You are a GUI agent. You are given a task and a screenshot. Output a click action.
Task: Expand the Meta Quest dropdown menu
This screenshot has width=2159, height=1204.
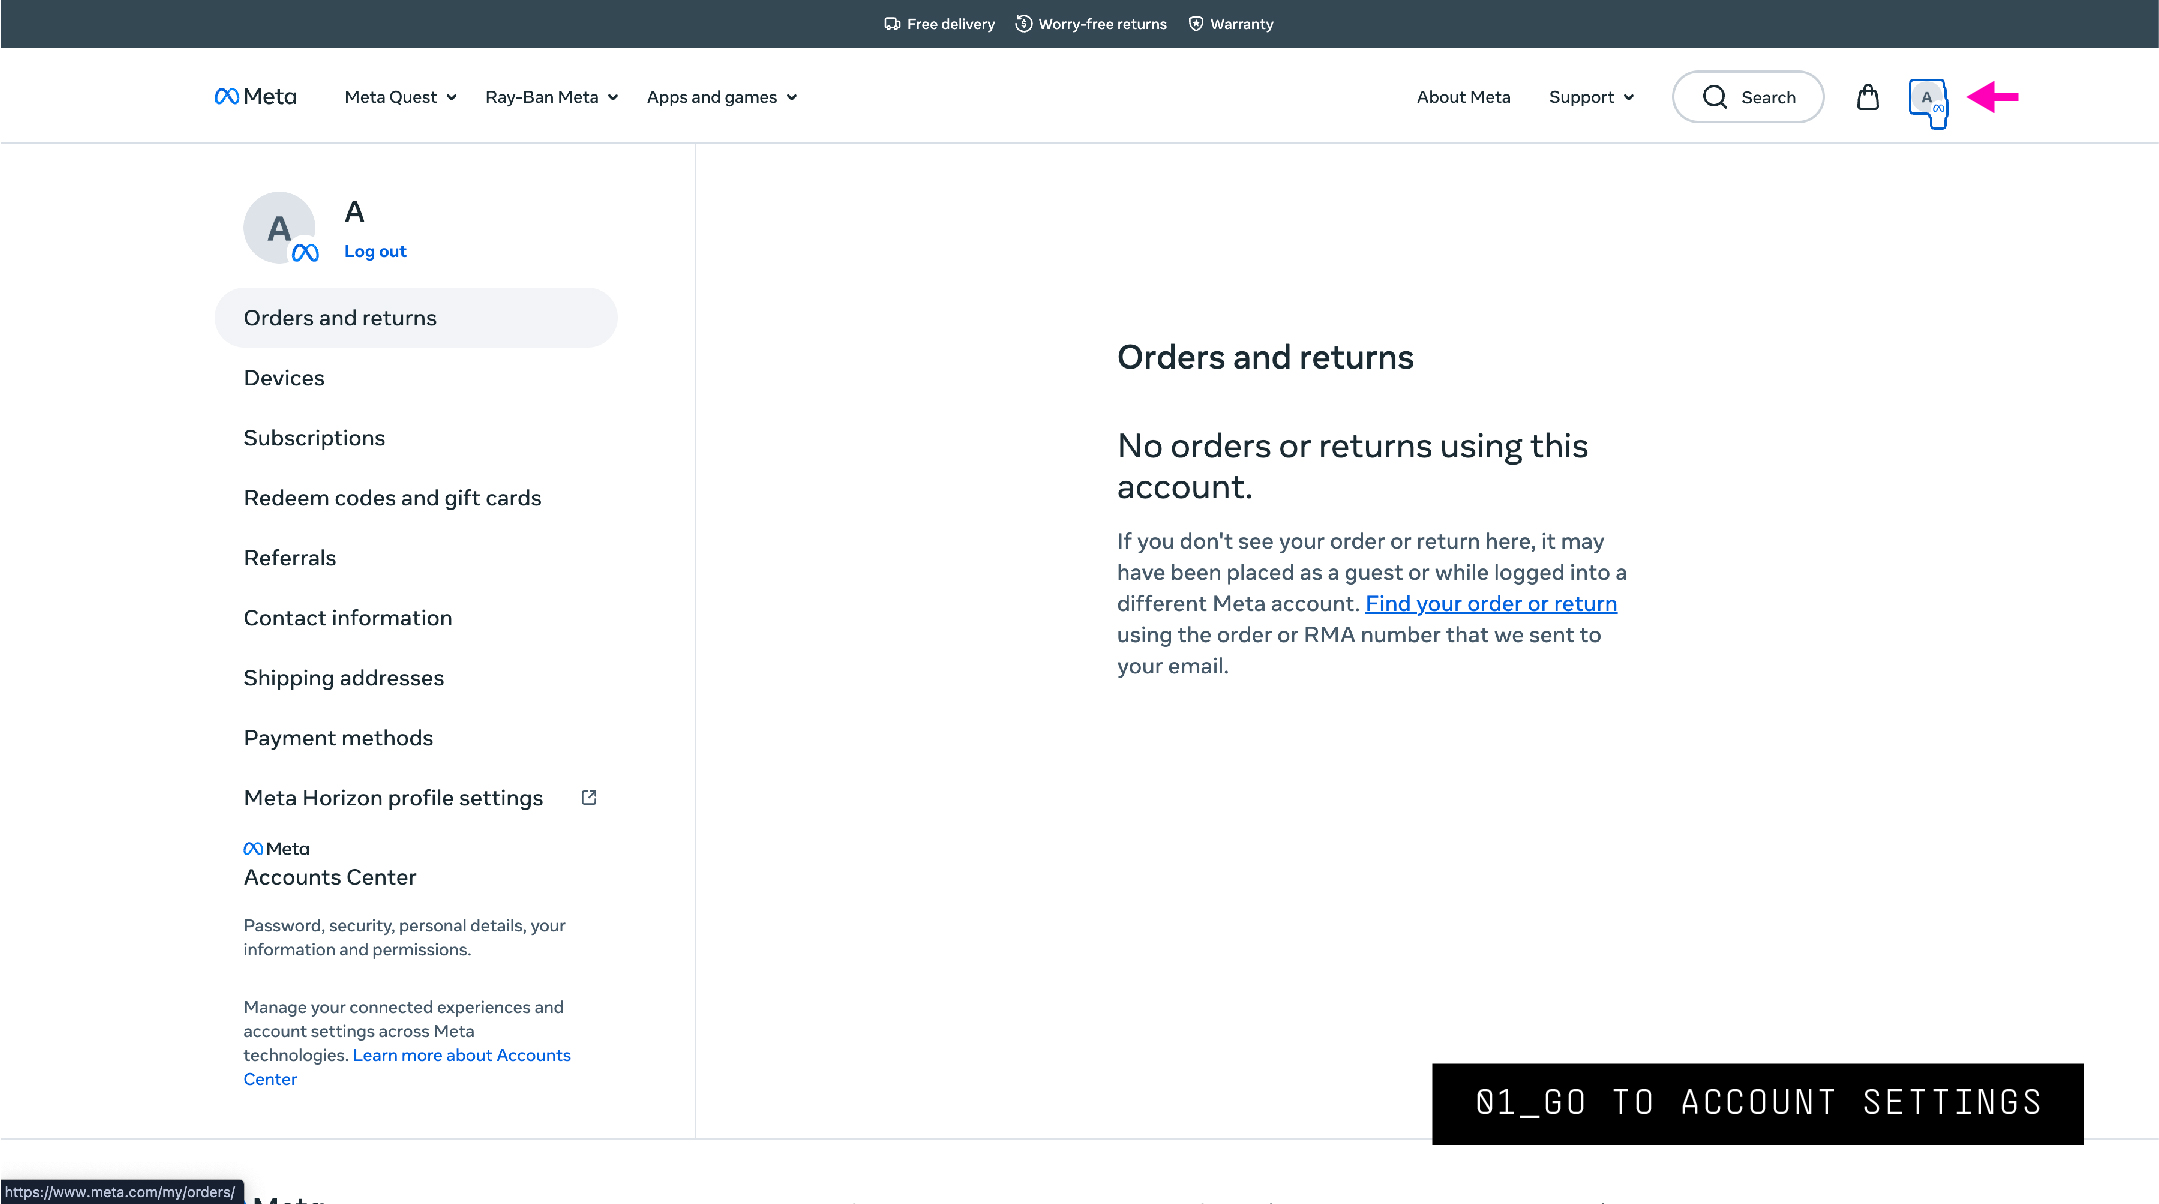(x=401, y=97)
